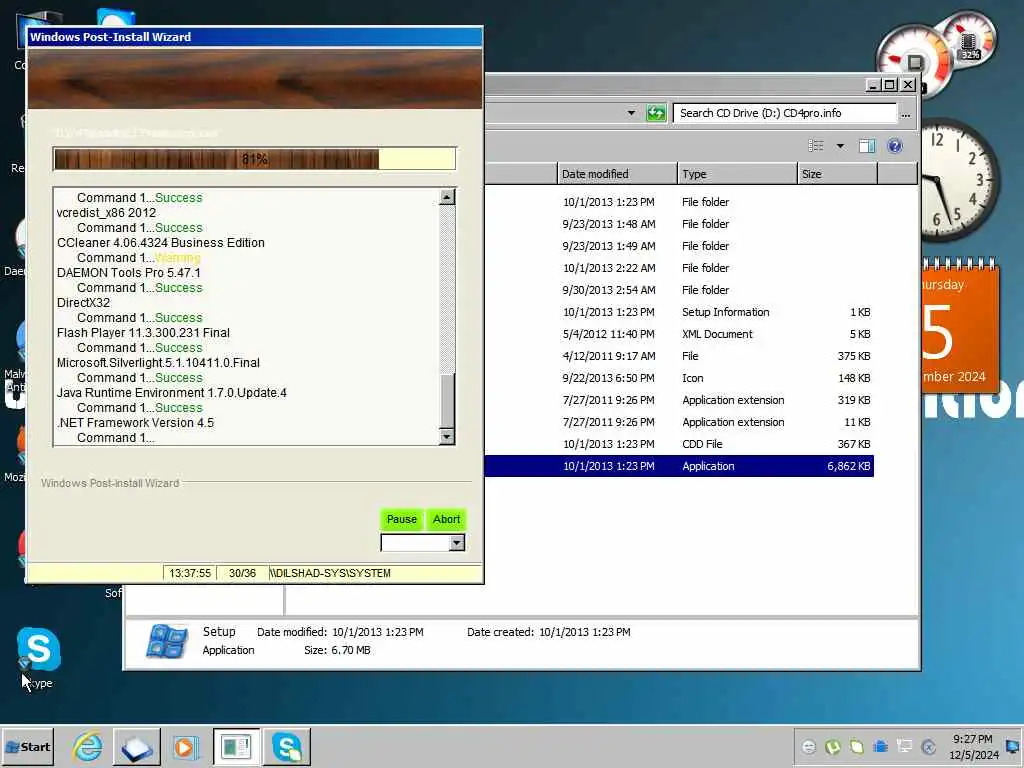Click the 13:37:55 time in the status bar
Screen dimensions: 1024x768
(x=189, y=573)
